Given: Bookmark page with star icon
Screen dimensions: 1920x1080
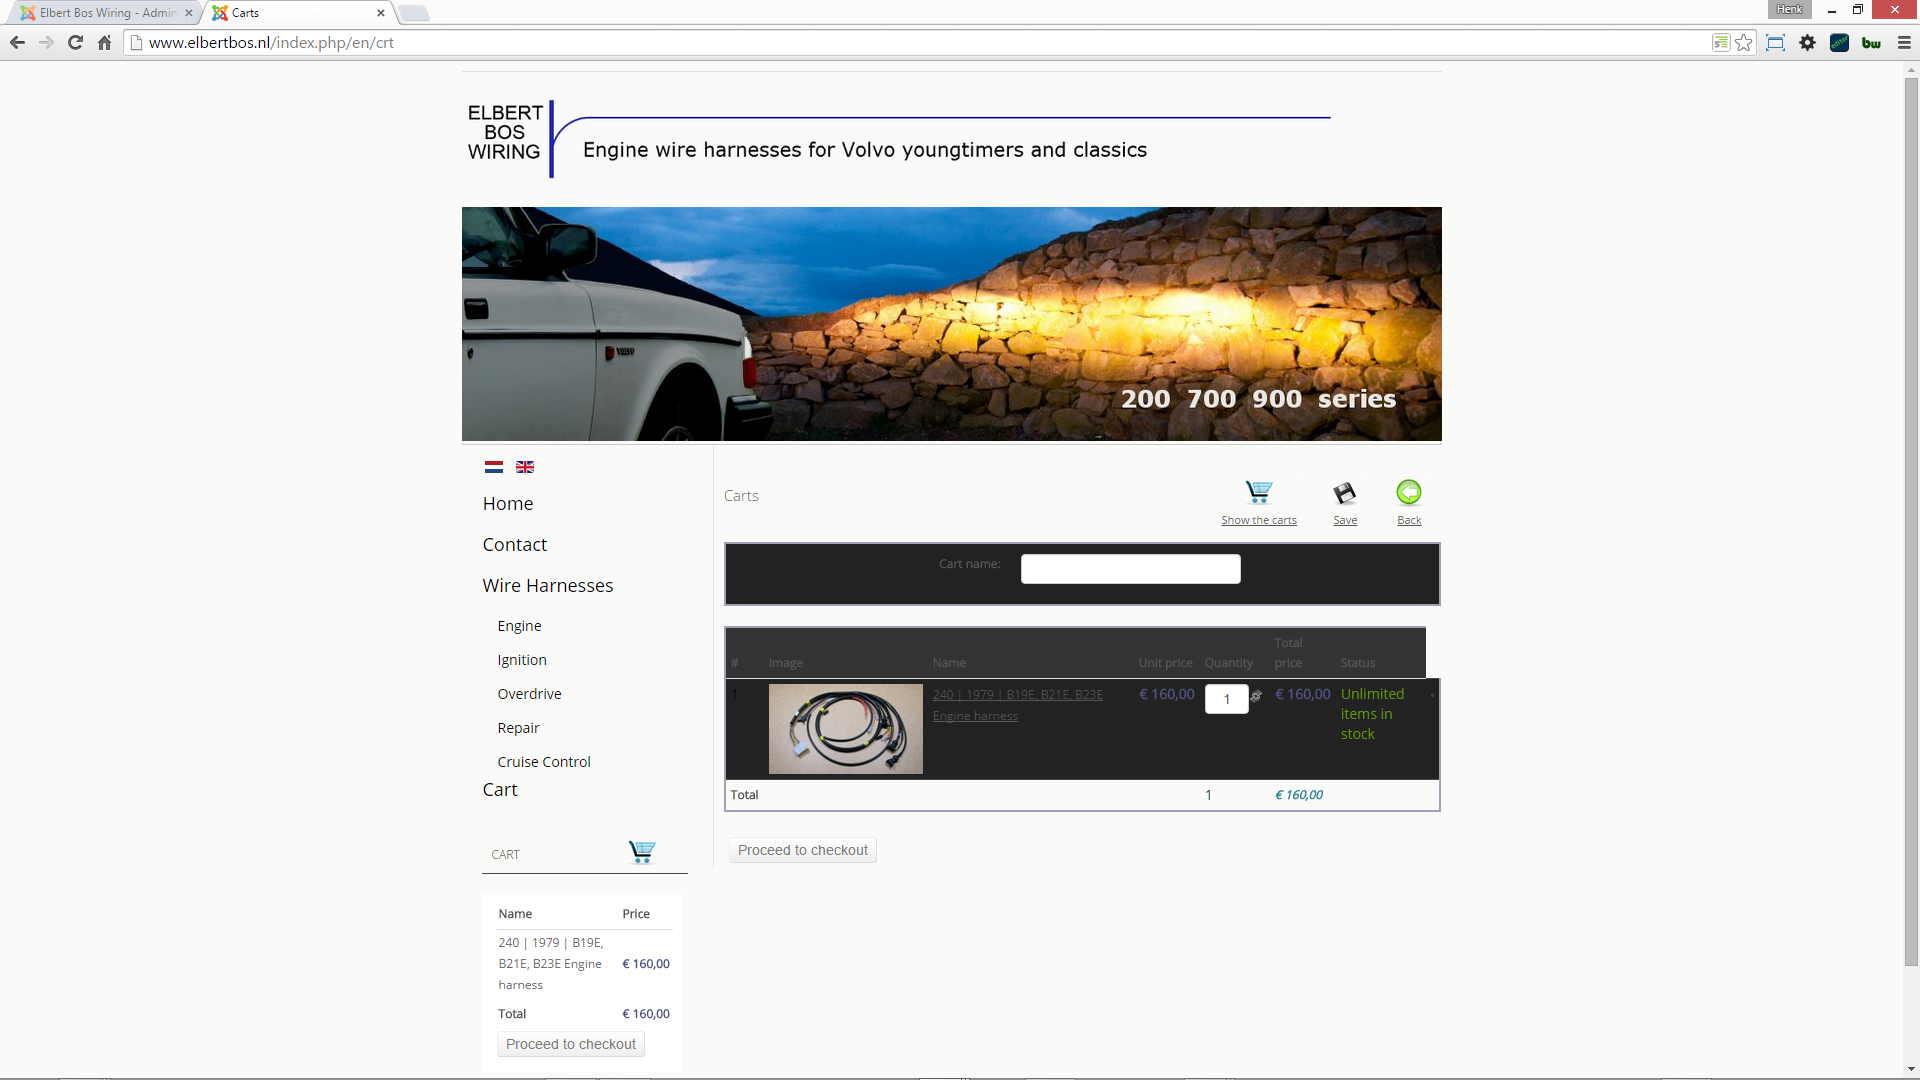Looking at the screenshot, I should point(1744,42).
